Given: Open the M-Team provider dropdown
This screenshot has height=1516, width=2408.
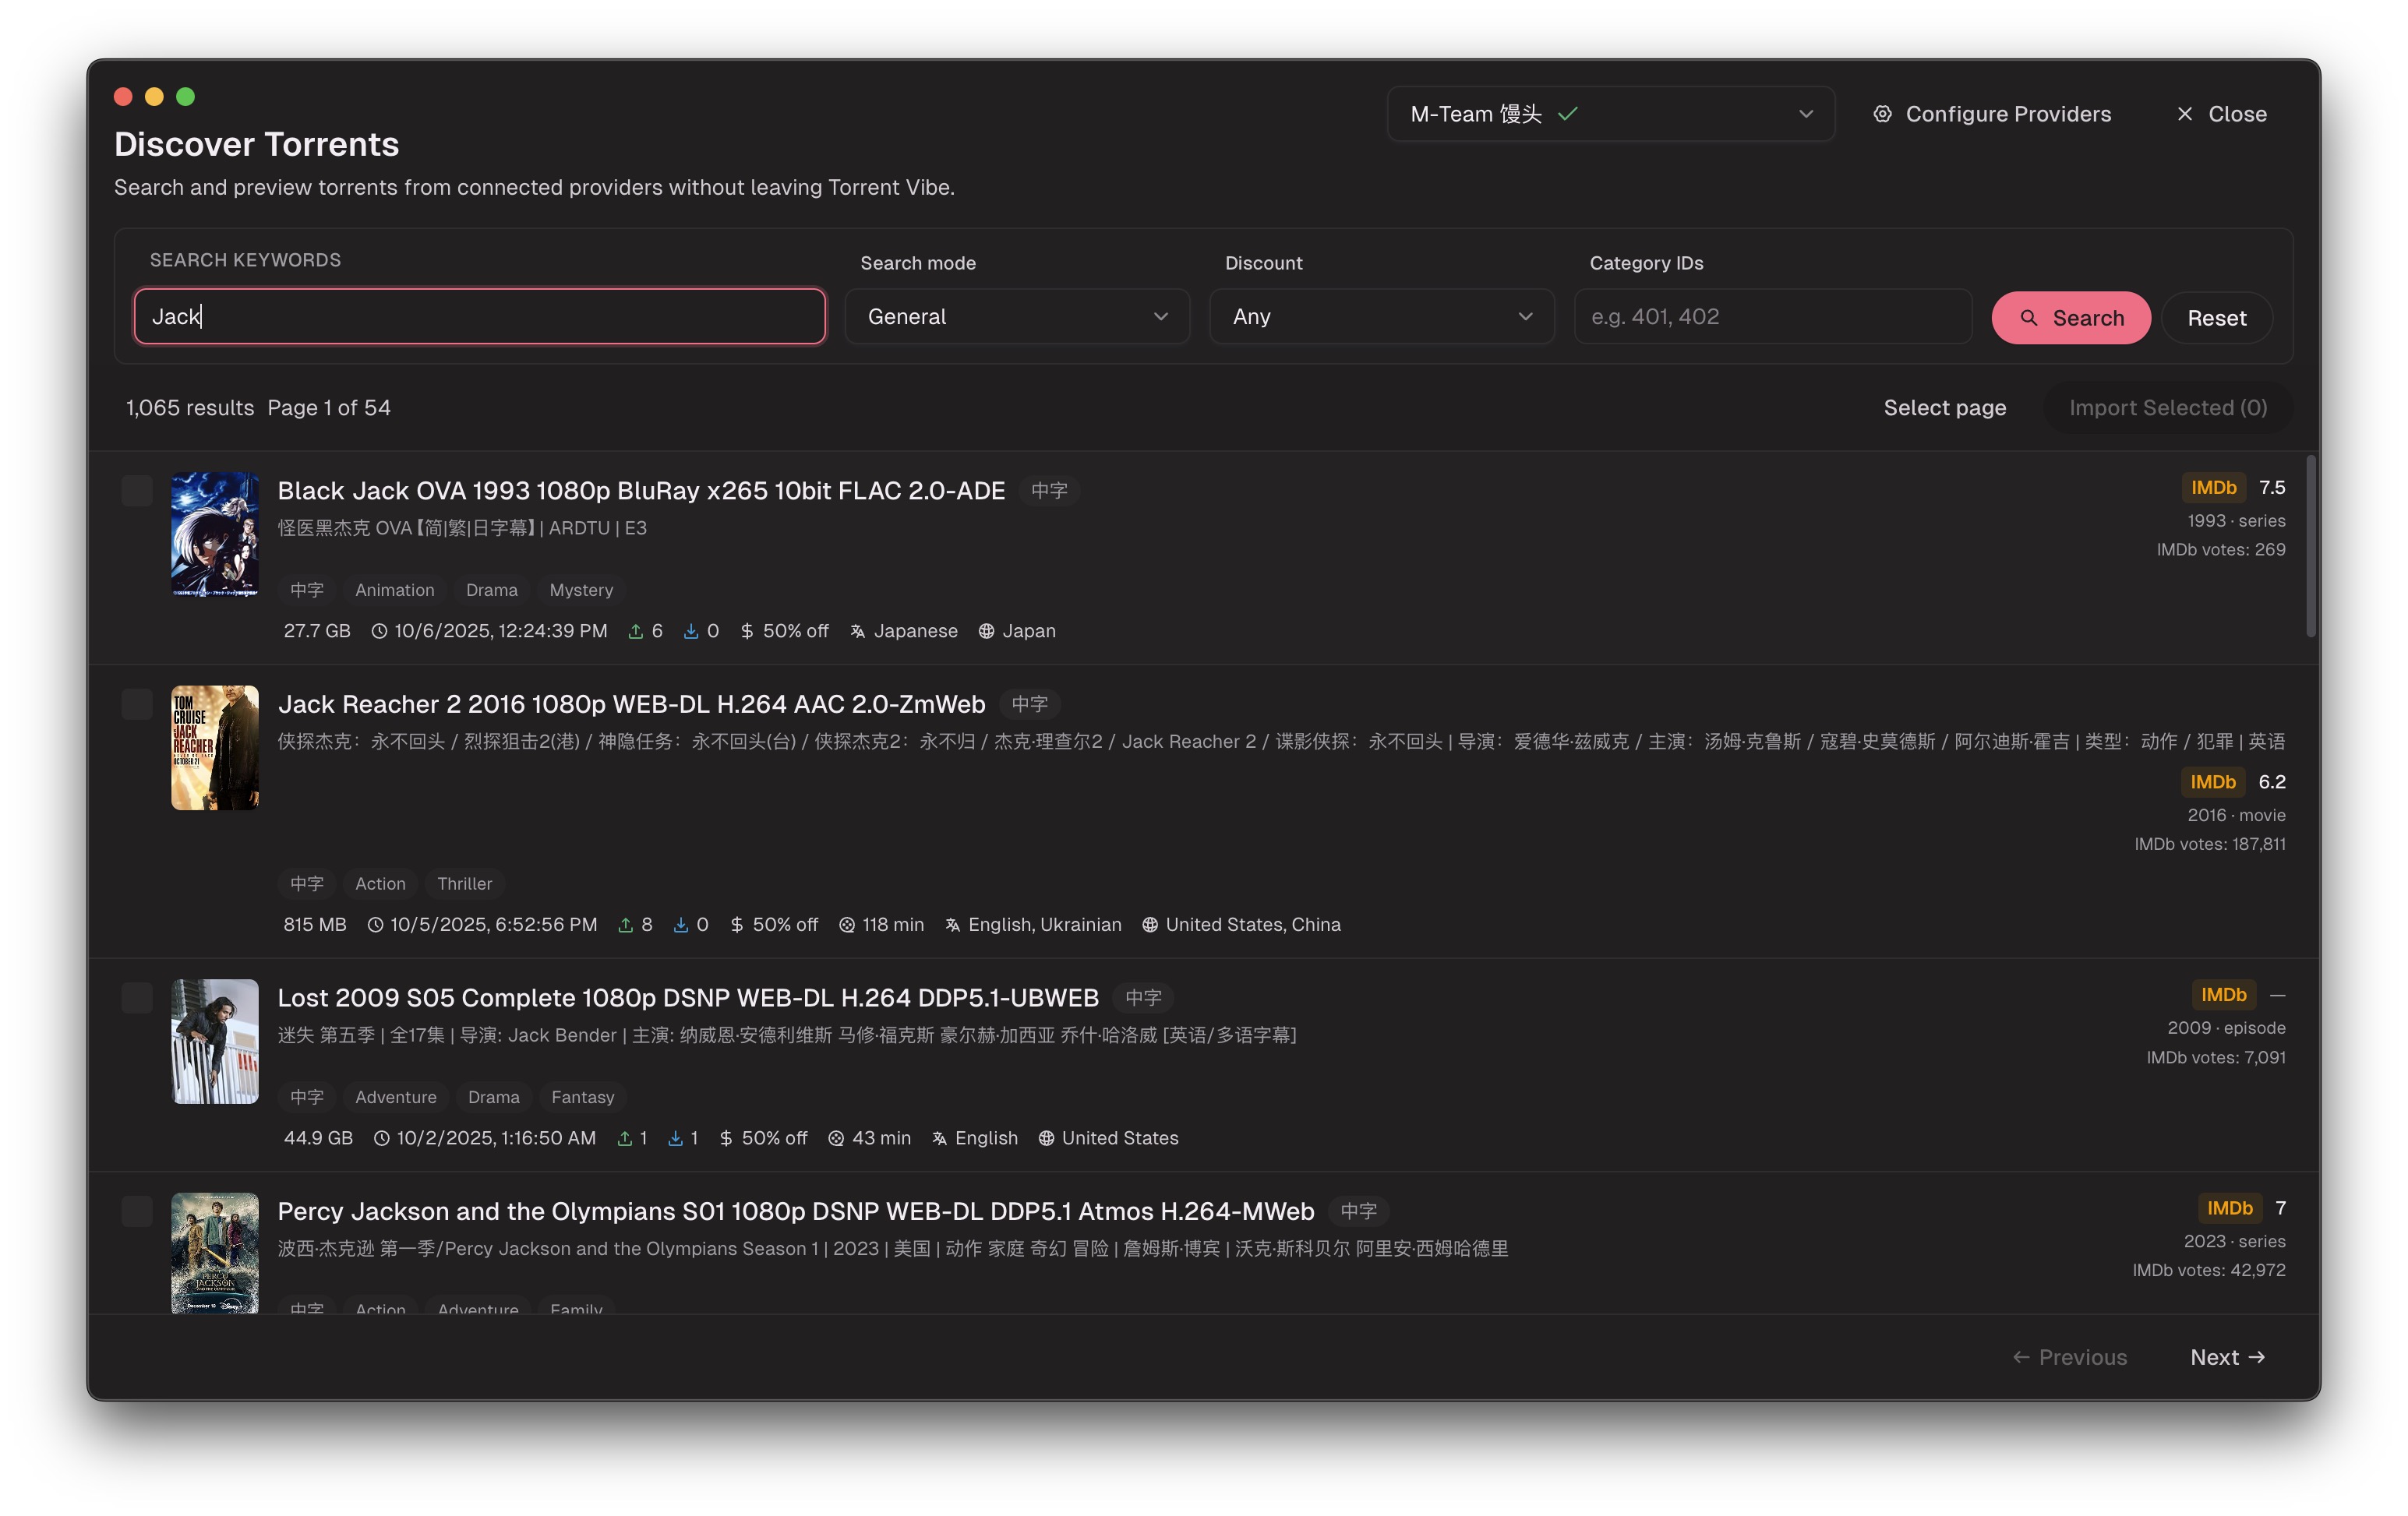Looking at the screenshot, I should click(1610, 114).
